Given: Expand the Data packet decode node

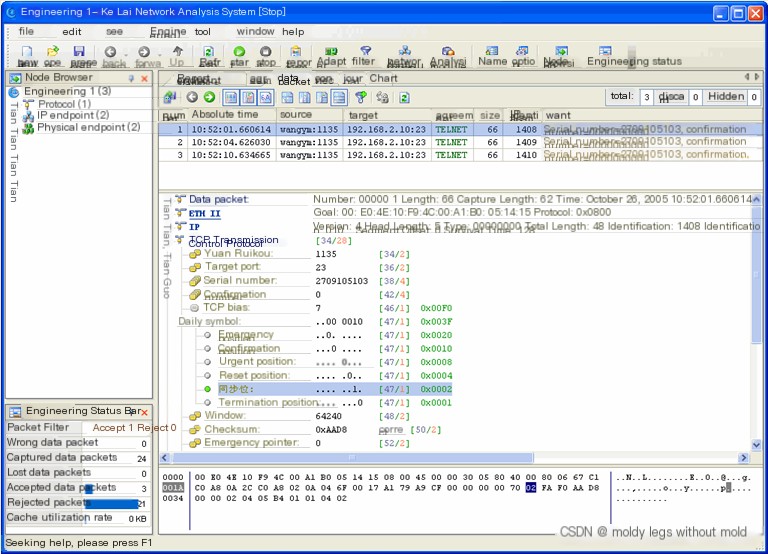Looking at the screenshot, I should tap(180, 199).
